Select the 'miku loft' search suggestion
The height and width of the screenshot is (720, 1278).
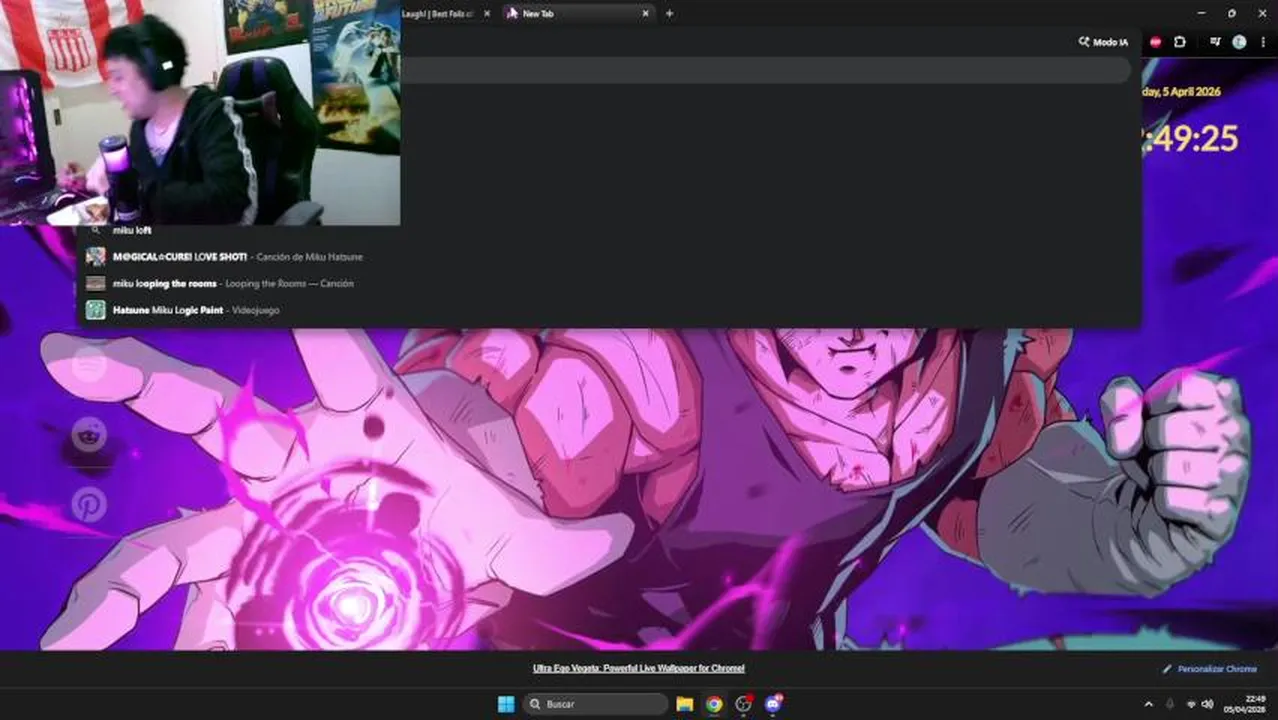(x=608, y=230)
